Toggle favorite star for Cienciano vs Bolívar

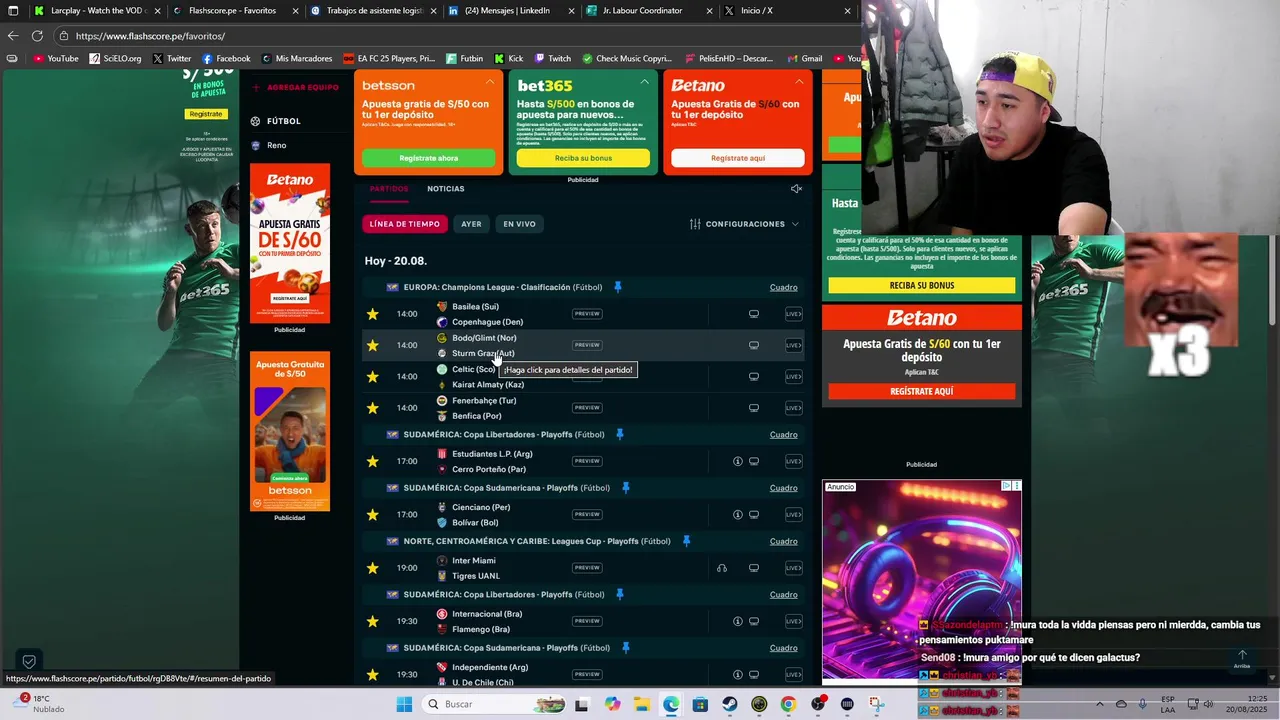pyautogui.click(x=373, y=515)
